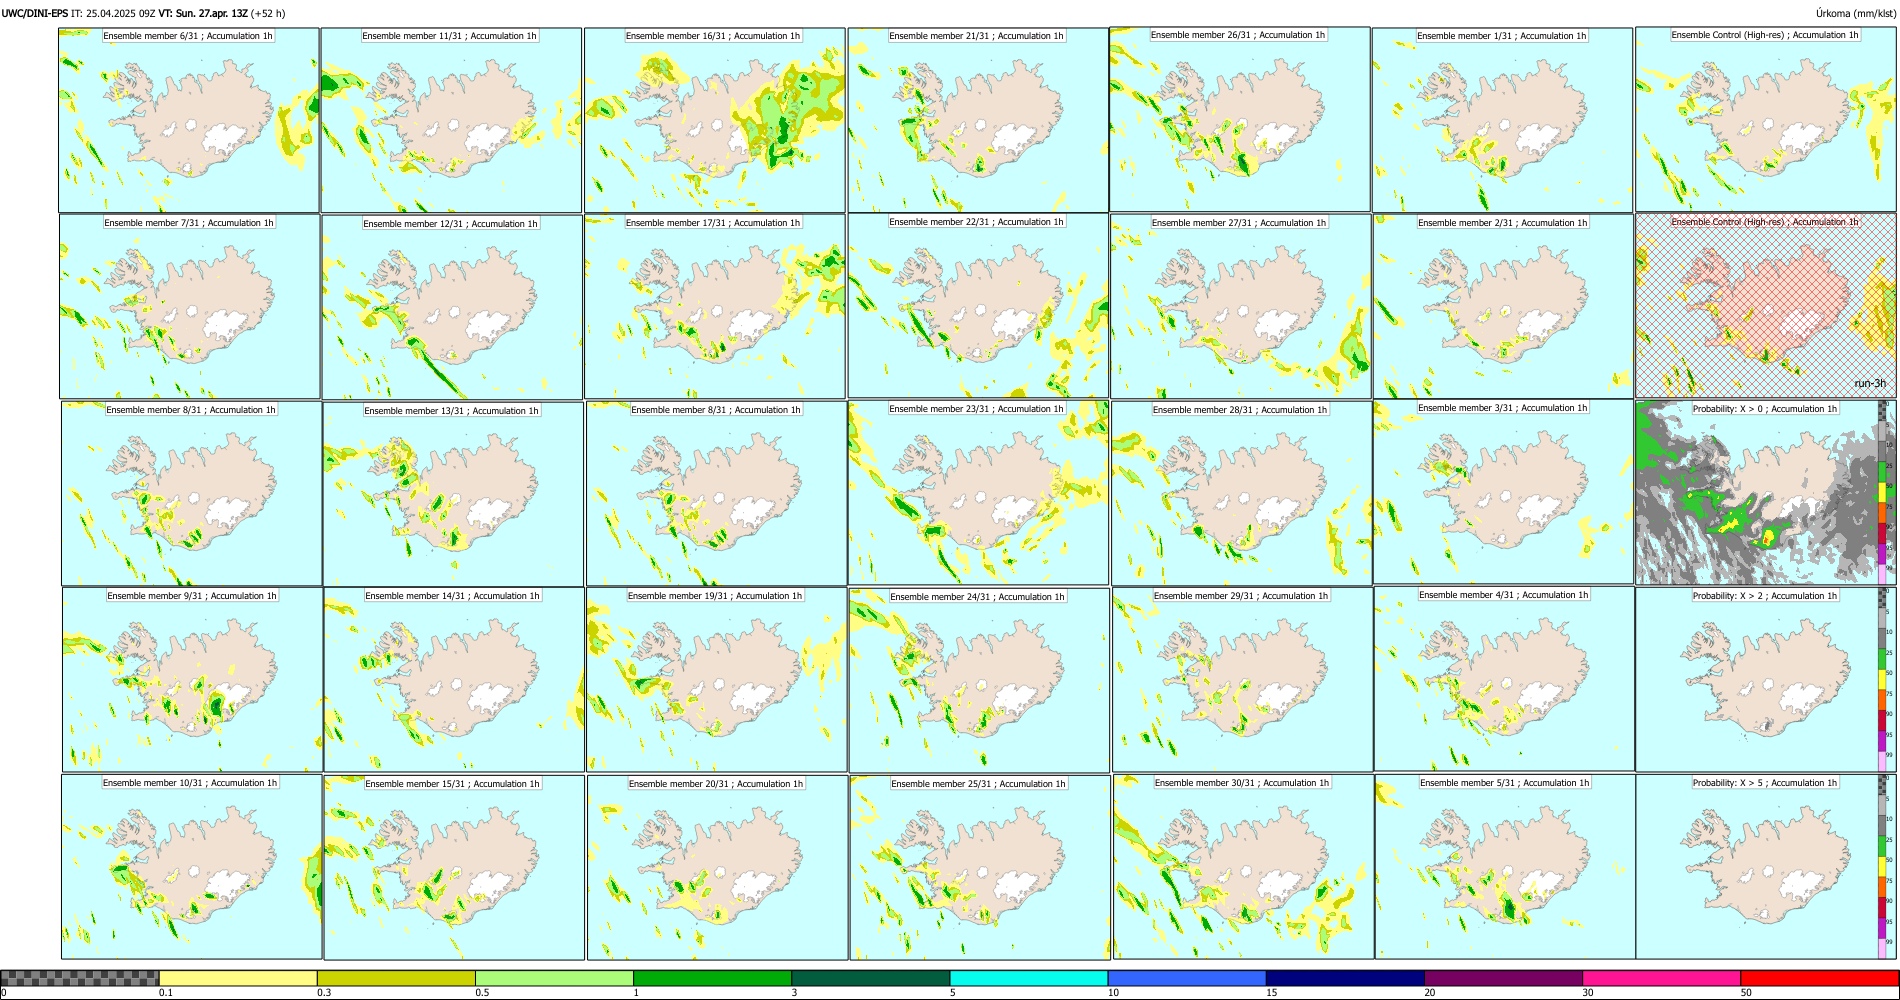Click the "(+52 h)" forecast offset text
The height and width of the screenshot is (1000, 1900).
click(x=268, y=13)
